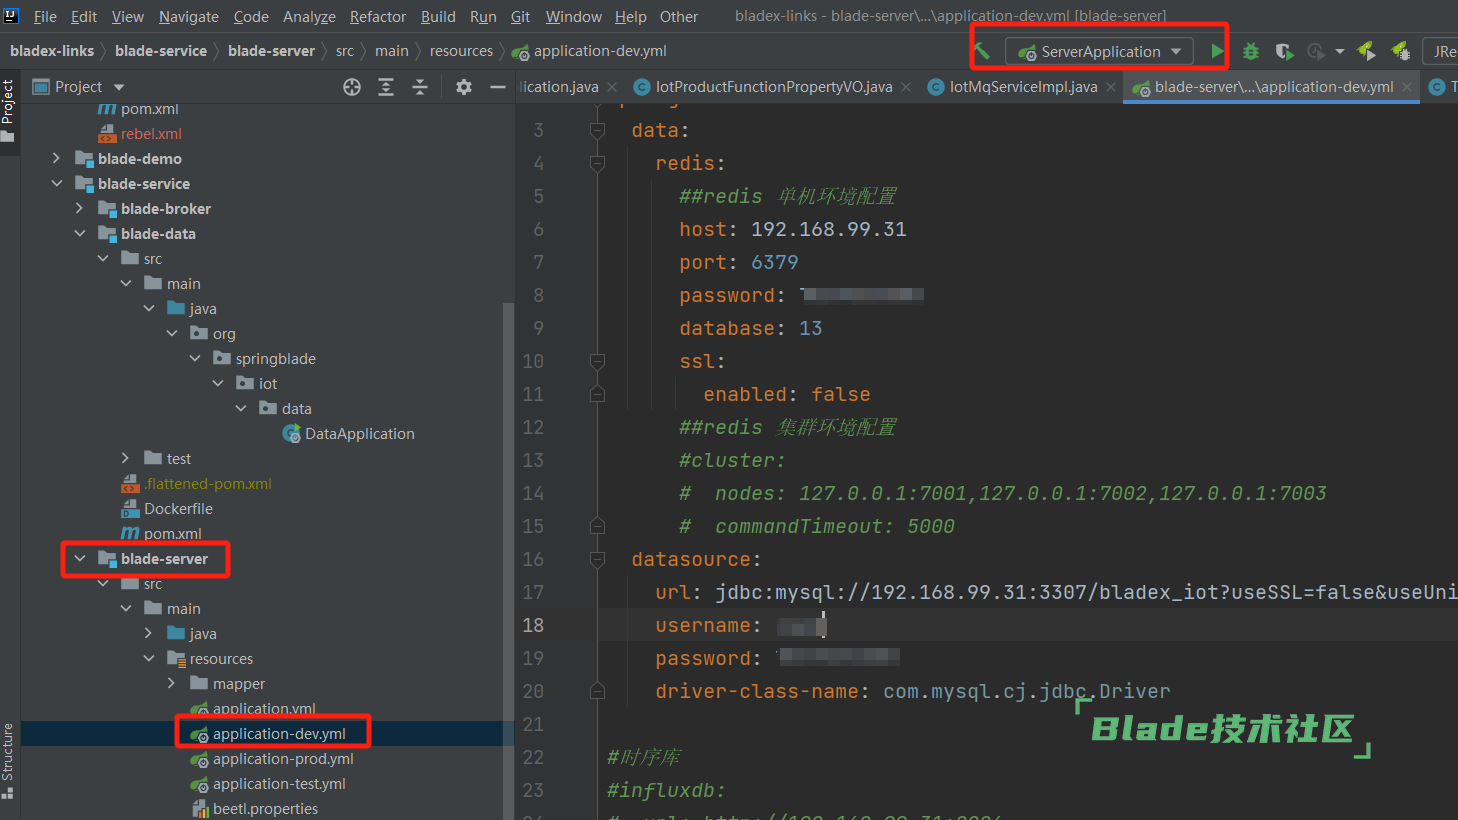Click line number 18 in the gutter
Screen dimensions: 1458x820
click(x=534, y=625)
